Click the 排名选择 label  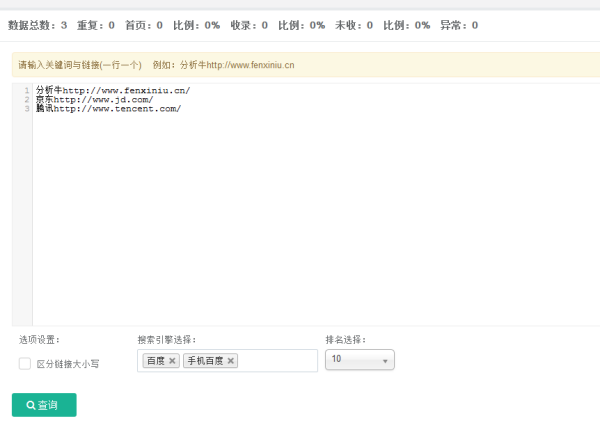click(x=346, y=340)
